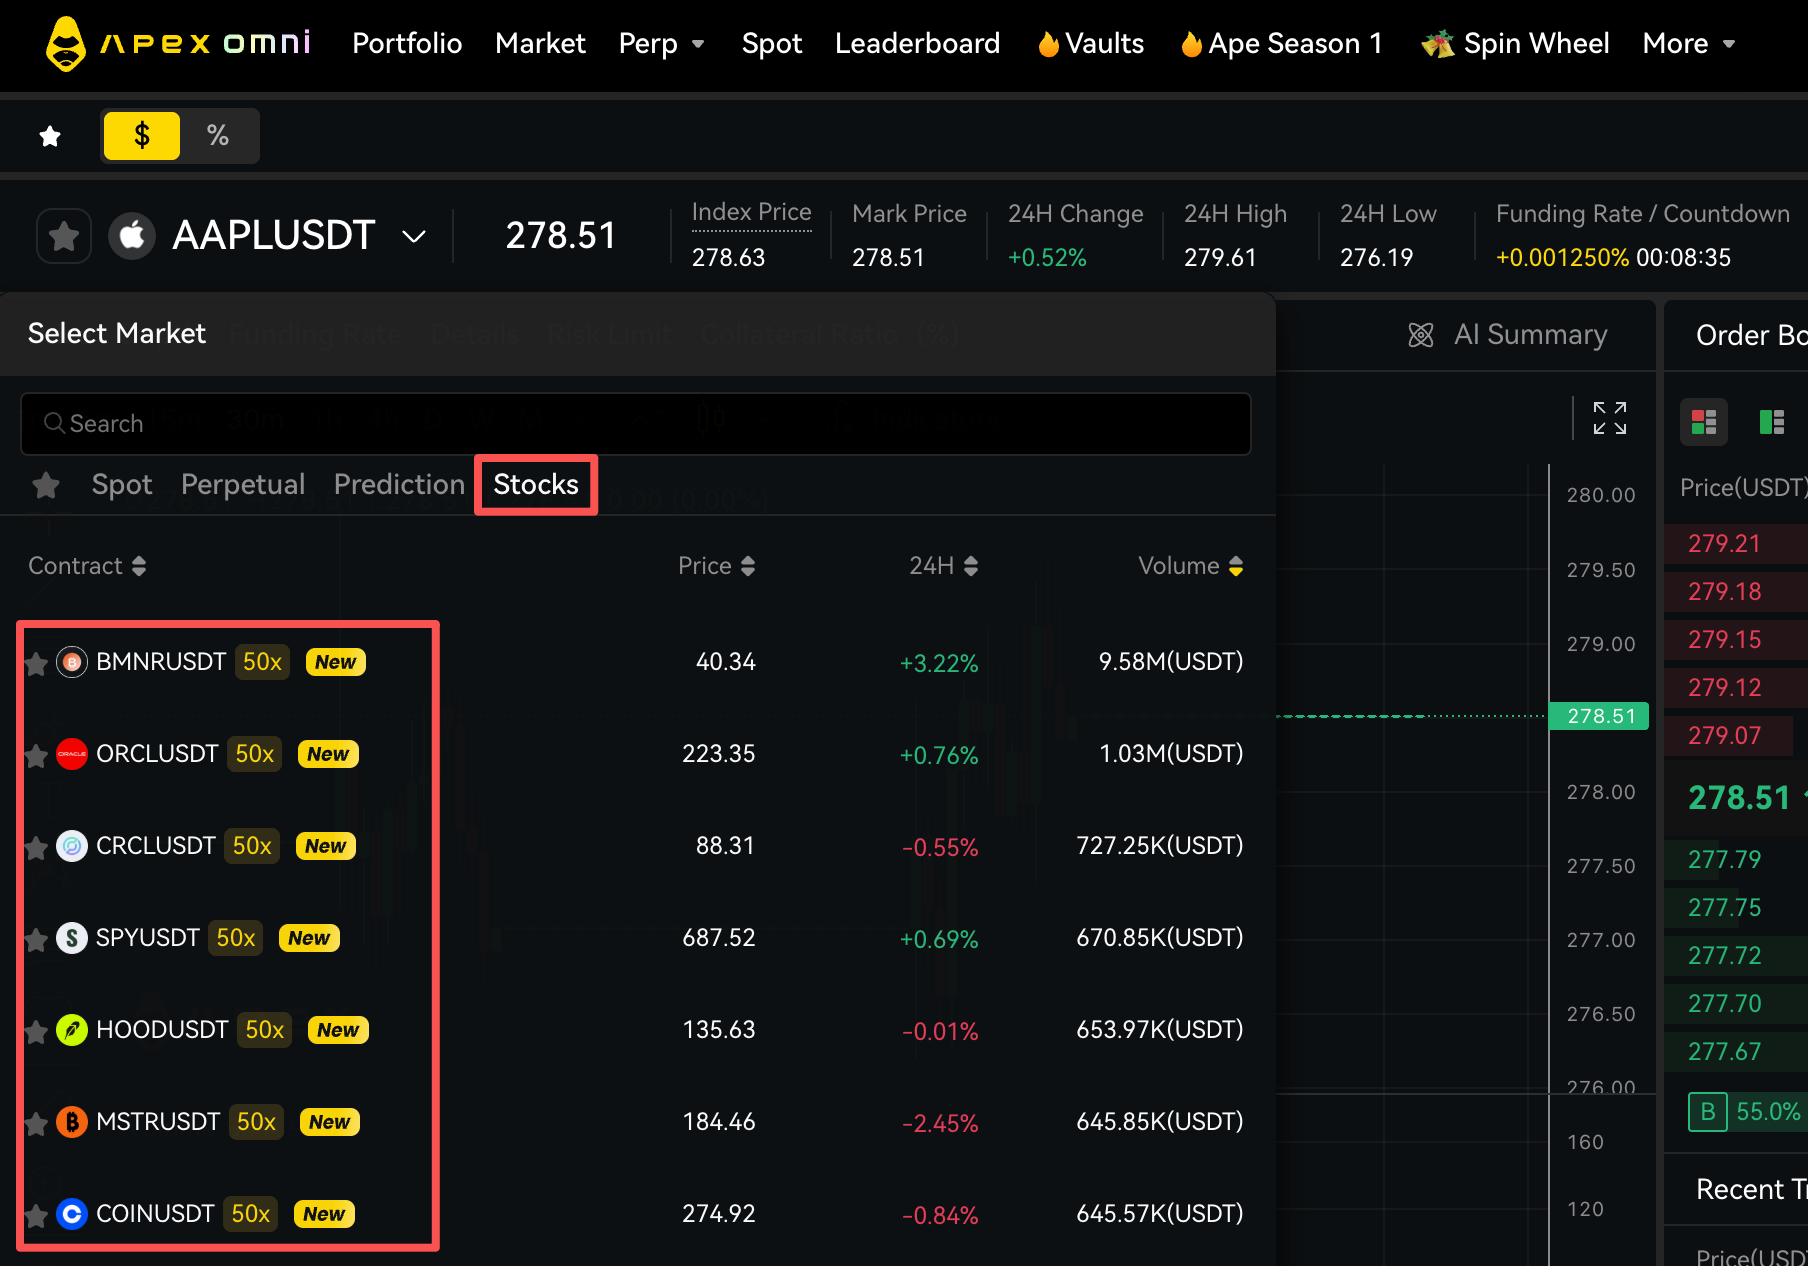Star the BMNRUSDT contract as favorite
Viewport: 1808px width, 1266px height.
point(36,664)
